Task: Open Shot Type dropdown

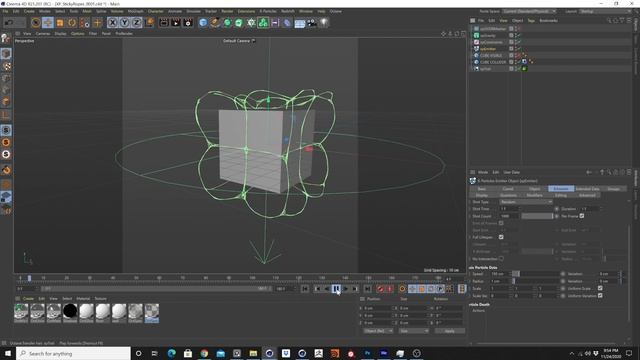Action: [x=526, y=202]
